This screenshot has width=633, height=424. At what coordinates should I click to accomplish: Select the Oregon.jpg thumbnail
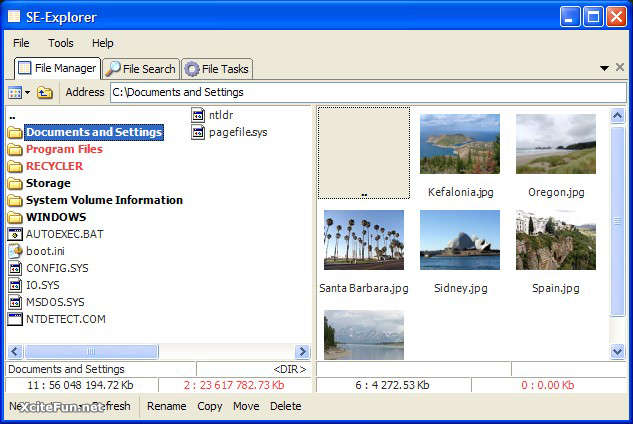[556, 144]
